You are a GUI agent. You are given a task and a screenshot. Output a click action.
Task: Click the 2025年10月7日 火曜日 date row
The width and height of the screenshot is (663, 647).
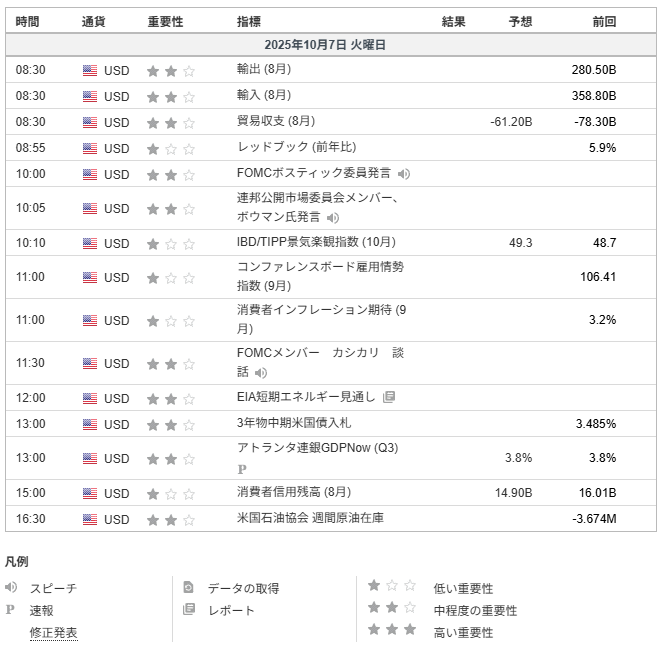point(331,45)
